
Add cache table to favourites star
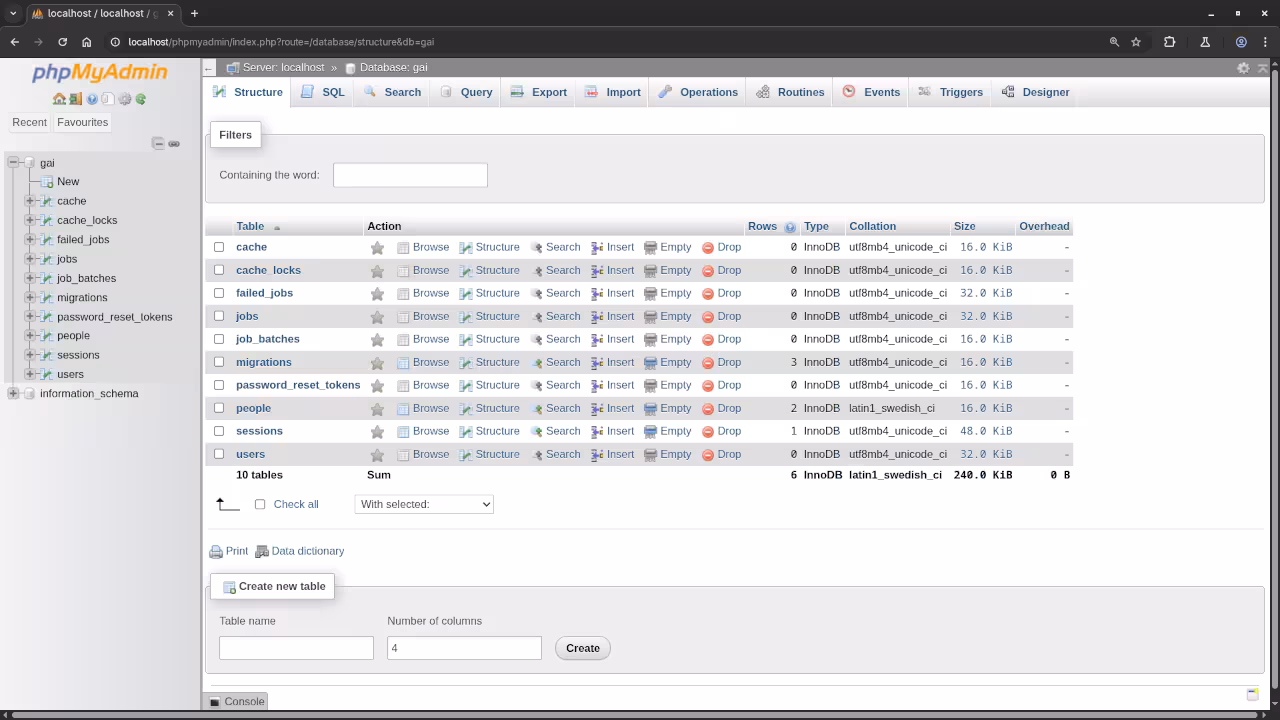coord(377,248)
